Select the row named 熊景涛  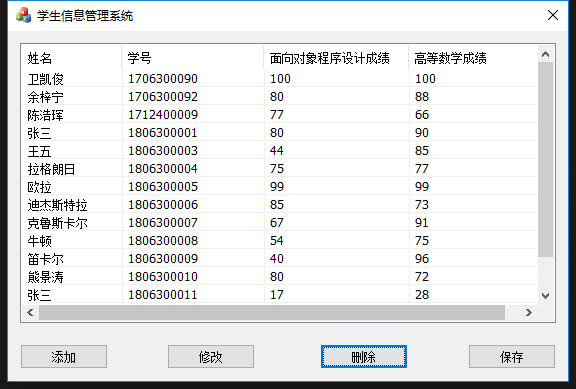pyautogui.click(x=280, y=277)
